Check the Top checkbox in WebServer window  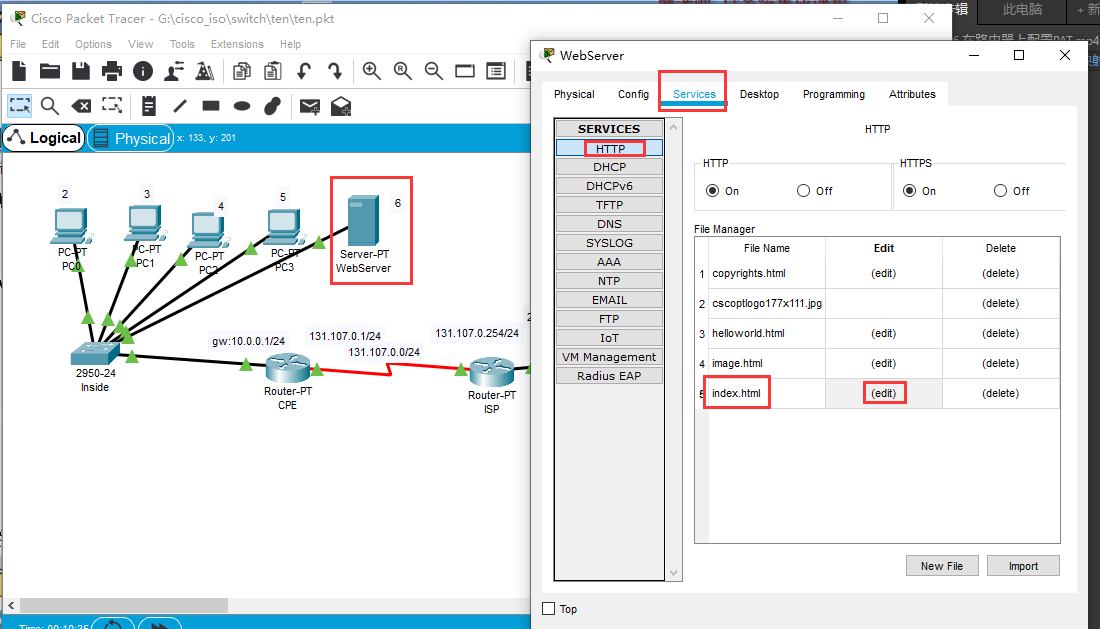(549, 609)
